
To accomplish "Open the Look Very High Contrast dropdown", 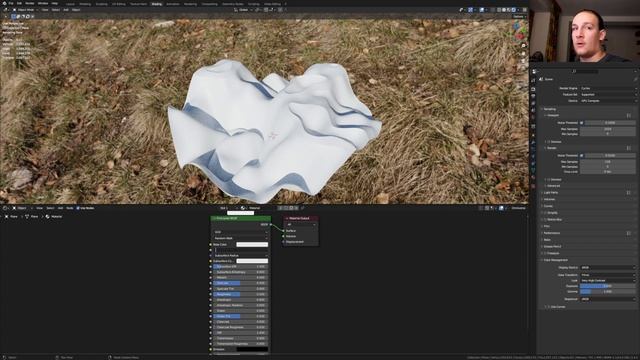I will 608,281.
